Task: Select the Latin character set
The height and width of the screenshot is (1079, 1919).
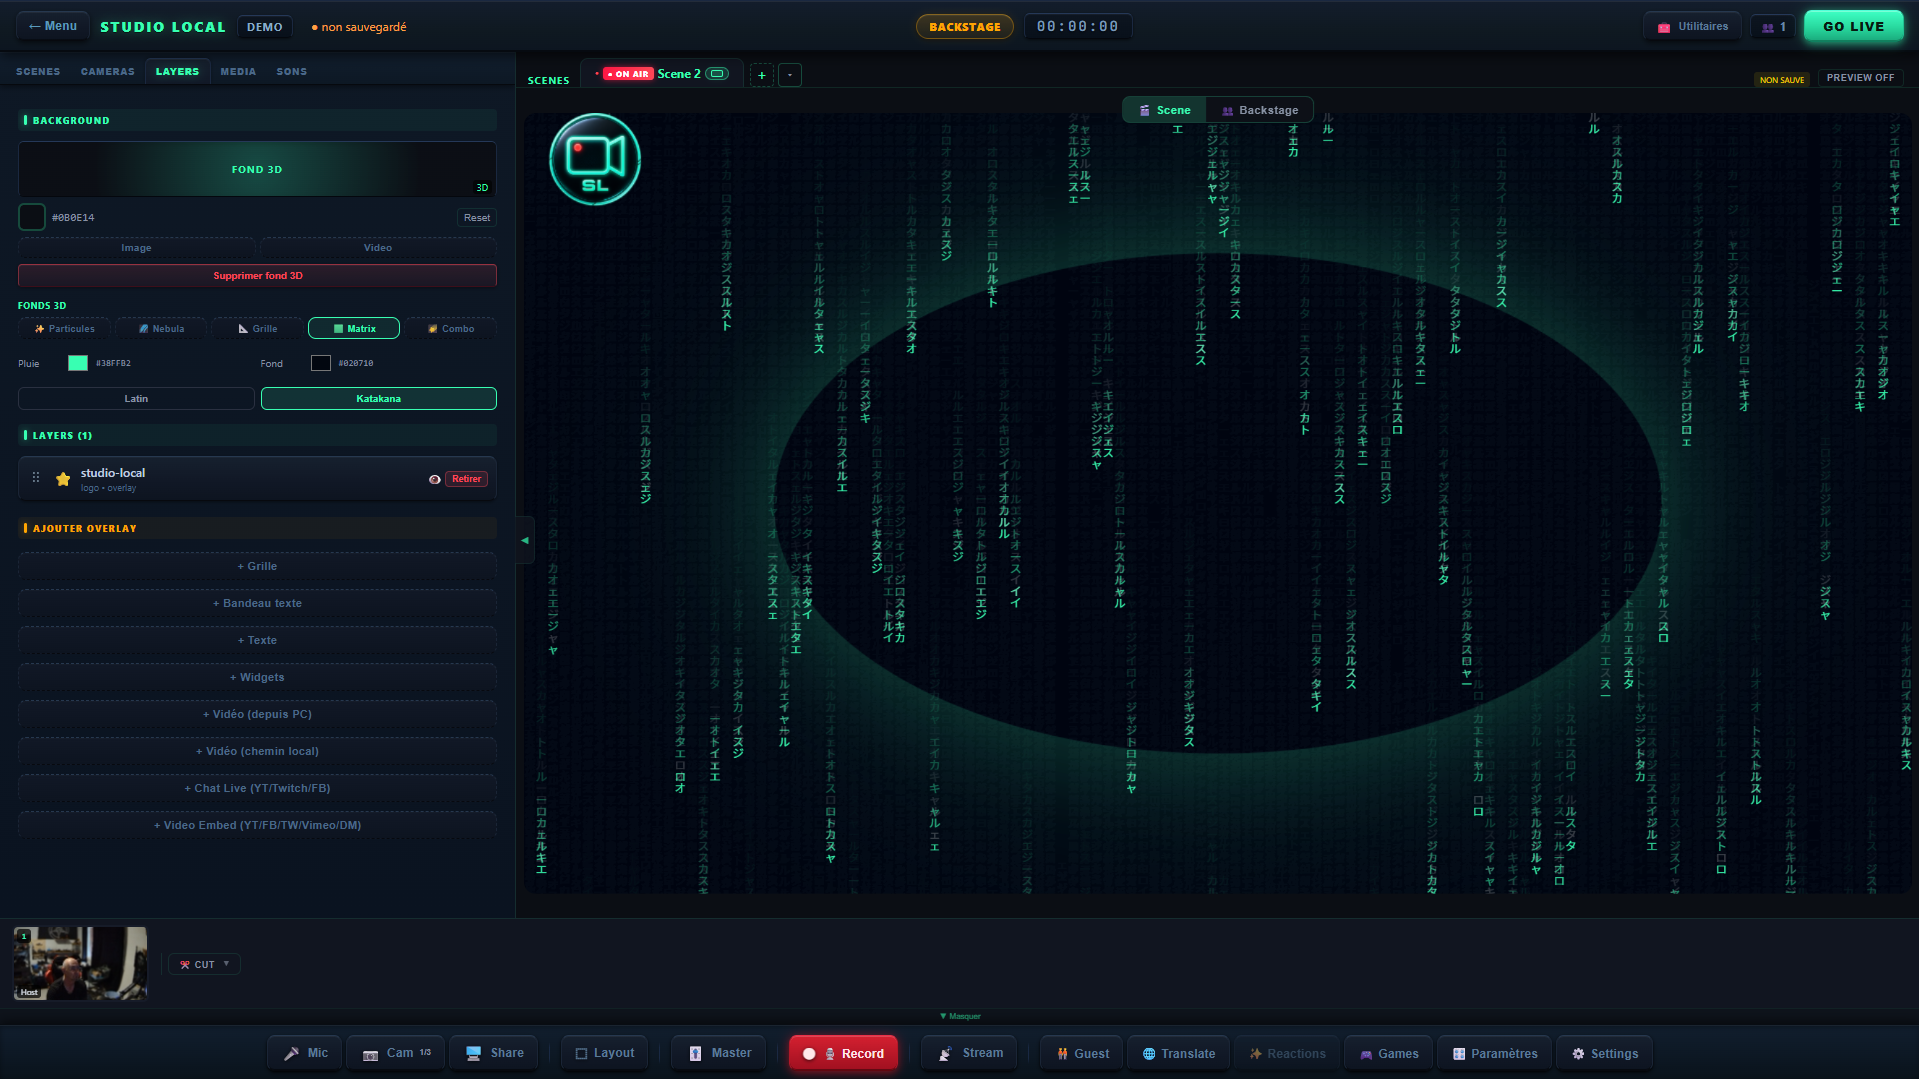Action: (x=136, y=398)
